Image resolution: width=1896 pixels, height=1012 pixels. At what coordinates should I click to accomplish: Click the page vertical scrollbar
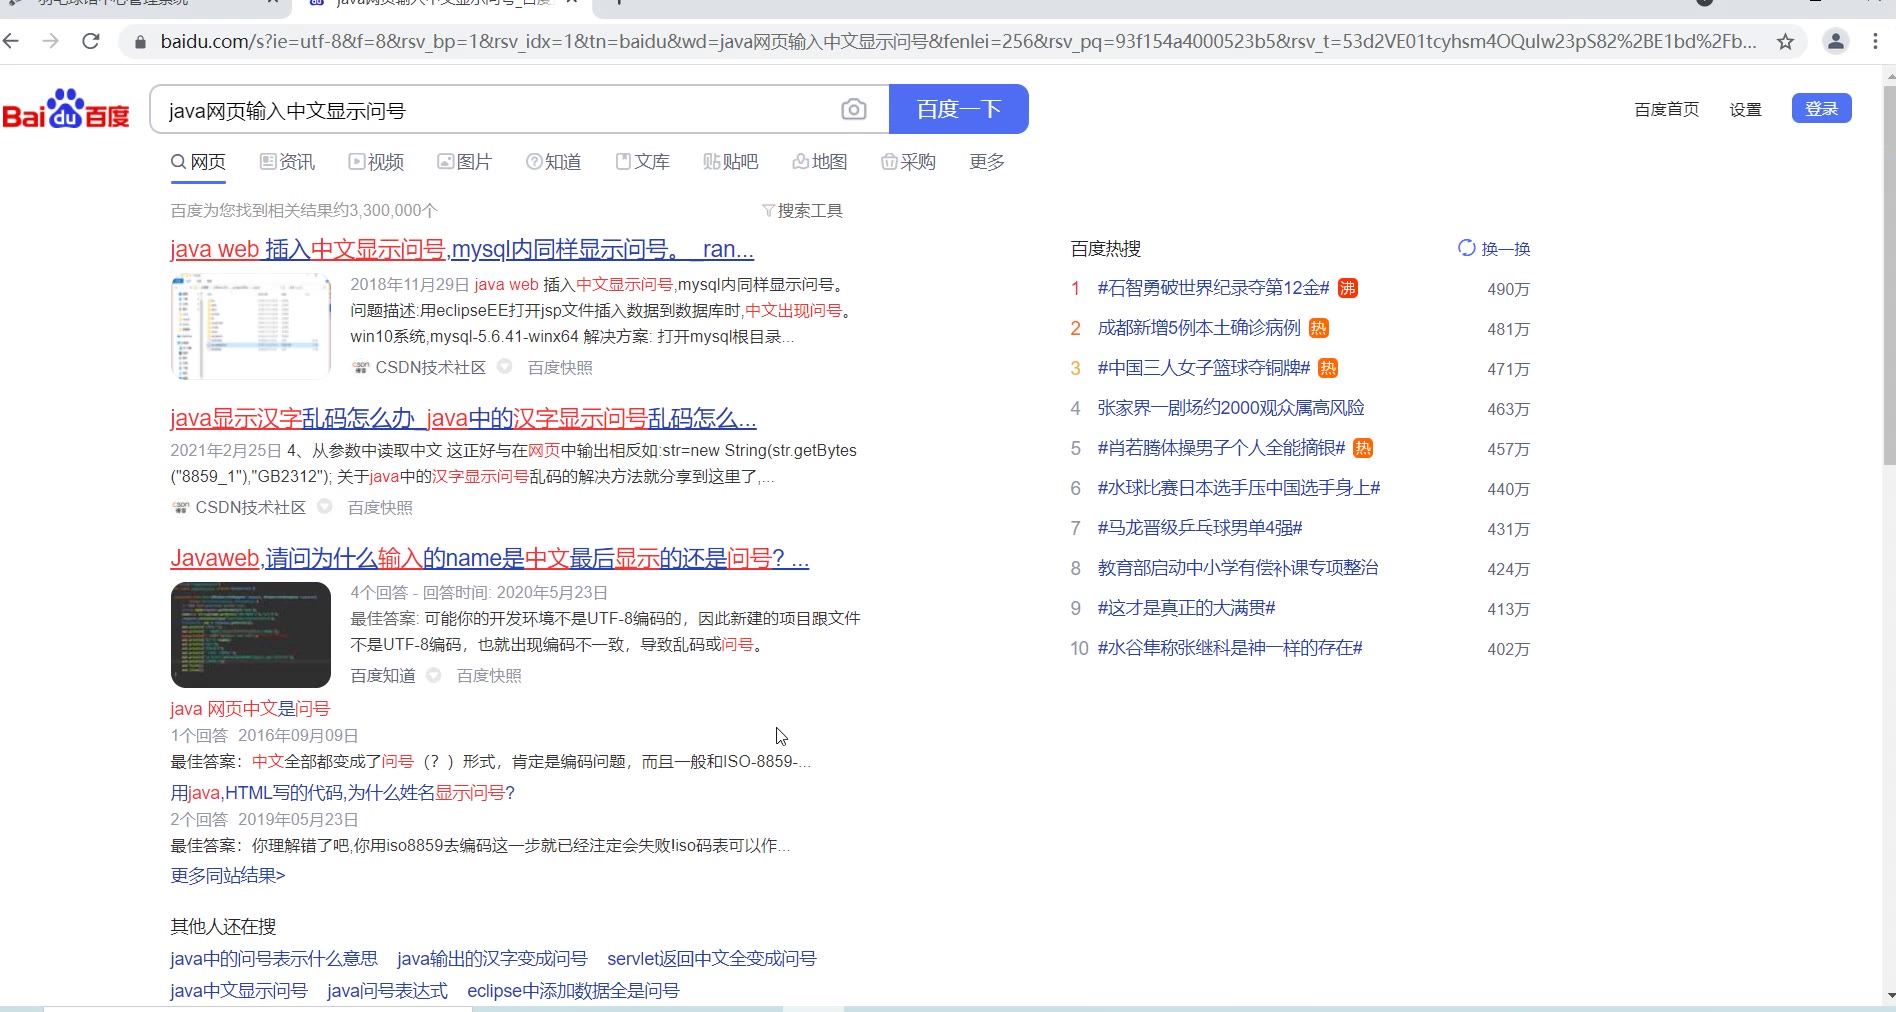pos(1889,275)
